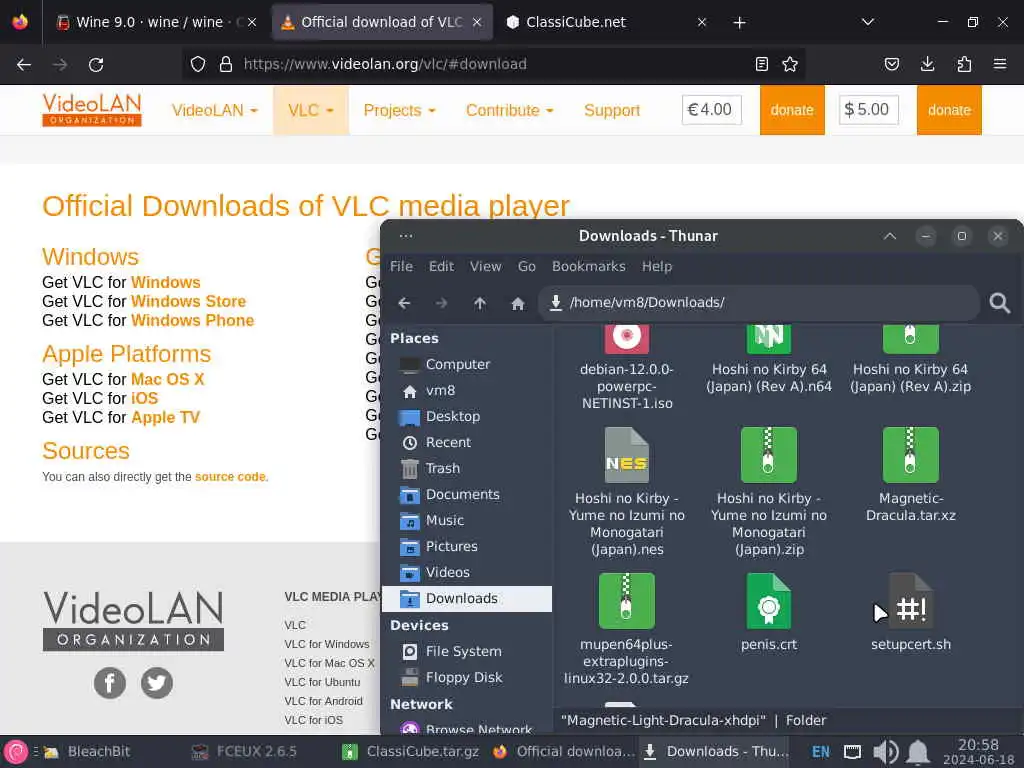1024x768 pixels.
Task: Open the display icon in the system tray
Action: click(852, 752)
